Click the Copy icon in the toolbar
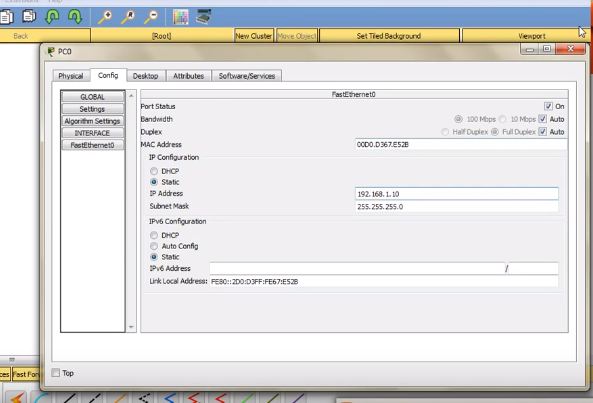 click(6, 17)
